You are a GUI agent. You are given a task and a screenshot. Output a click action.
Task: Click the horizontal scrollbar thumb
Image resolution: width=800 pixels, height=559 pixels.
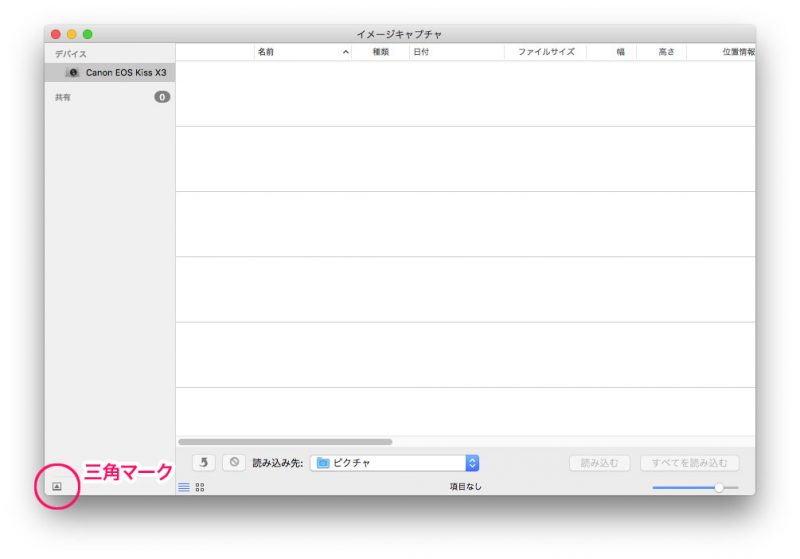click(x=285, y=442)
